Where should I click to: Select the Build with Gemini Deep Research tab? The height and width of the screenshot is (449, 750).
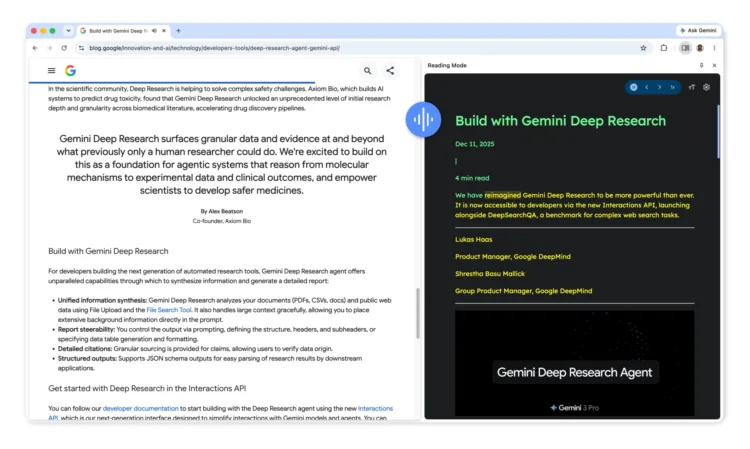[x=119, y=31]
